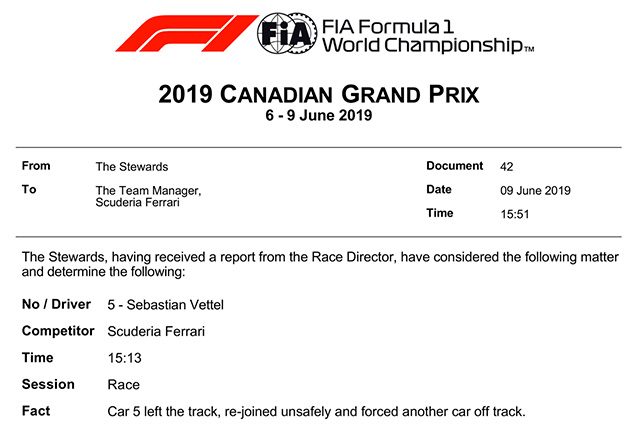Click the Session value Race
The image size is (644, 428).
coord(123,385)
